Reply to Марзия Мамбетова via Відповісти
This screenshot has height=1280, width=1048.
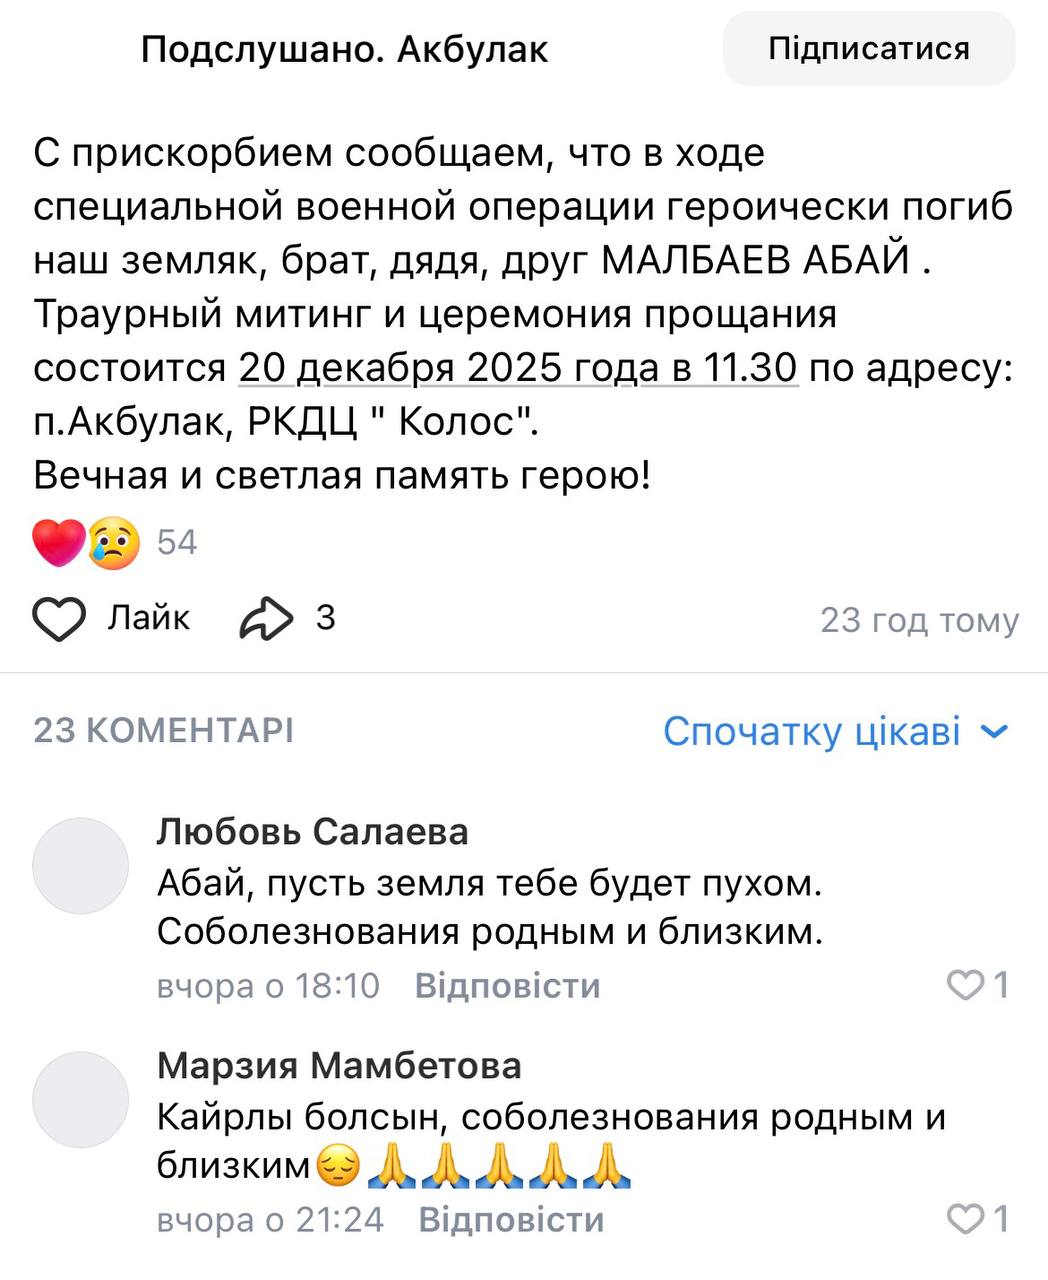[x=511, y=1220]
